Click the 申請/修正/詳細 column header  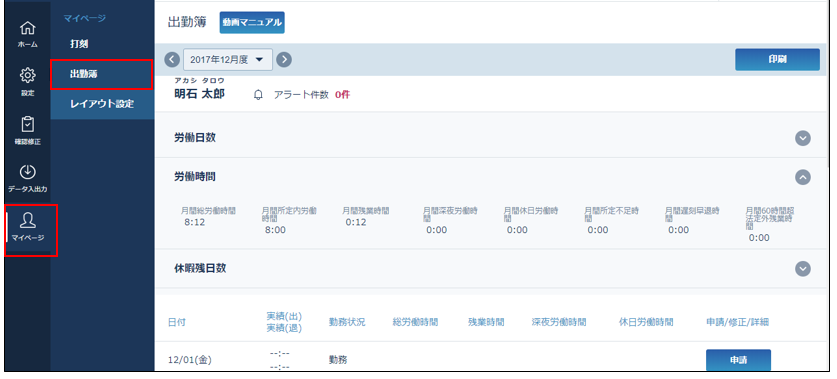(x=737, y=322)
